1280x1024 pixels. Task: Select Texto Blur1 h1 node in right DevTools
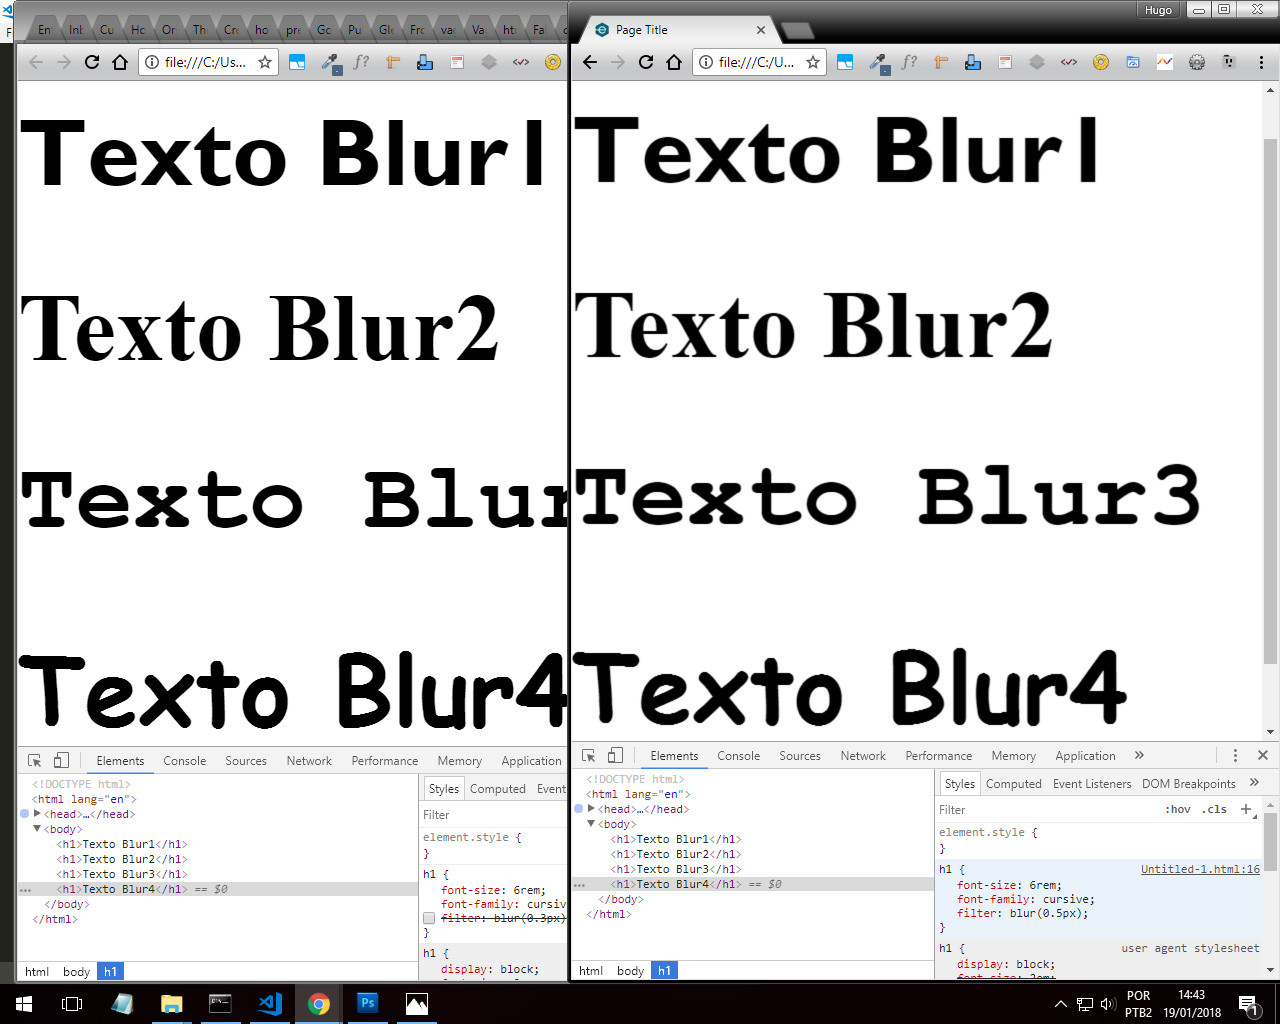point(676,839)
